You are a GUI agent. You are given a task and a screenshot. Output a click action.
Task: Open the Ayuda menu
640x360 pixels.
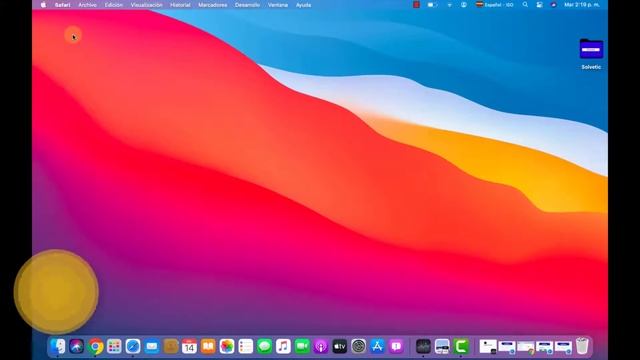point(303,5)
